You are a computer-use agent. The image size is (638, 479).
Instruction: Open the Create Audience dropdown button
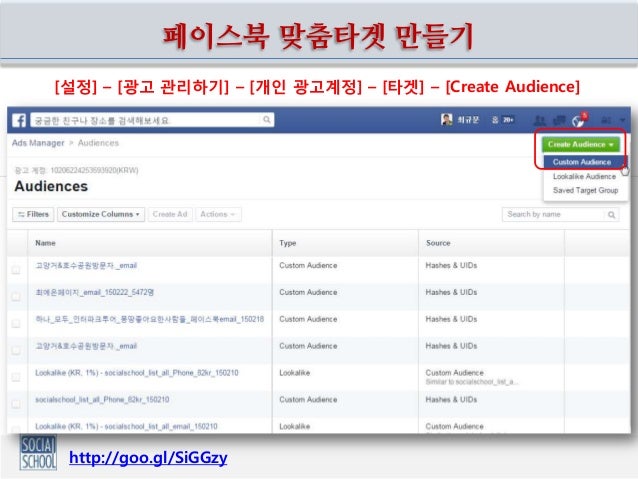click(x=581, y=144)
